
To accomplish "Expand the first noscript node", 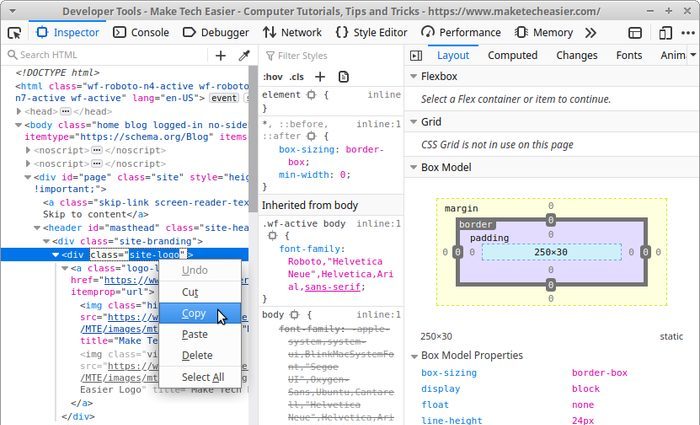I will (x=28, y=150).
